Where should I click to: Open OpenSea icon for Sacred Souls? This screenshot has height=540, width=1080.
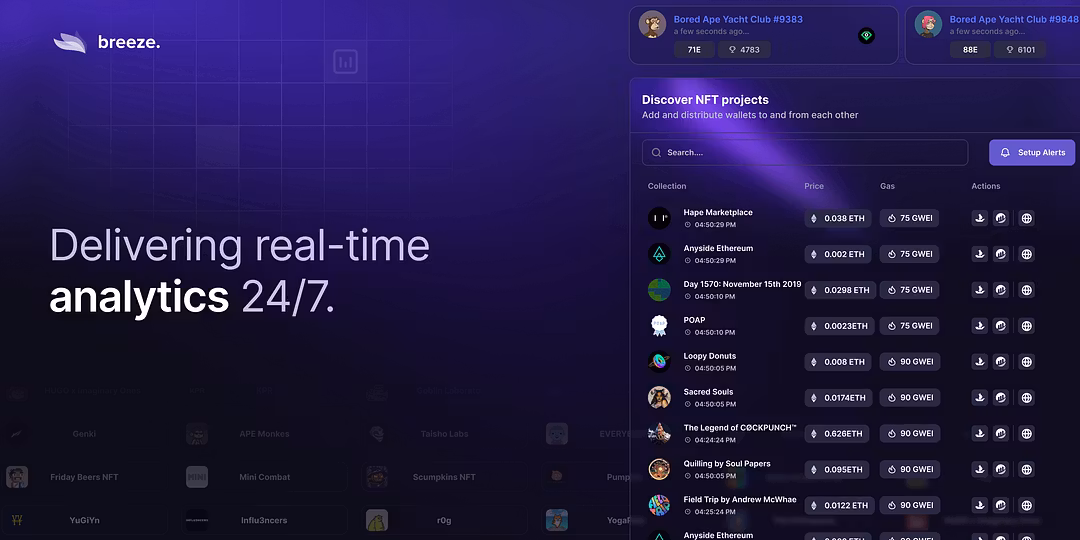pos(979,397)
